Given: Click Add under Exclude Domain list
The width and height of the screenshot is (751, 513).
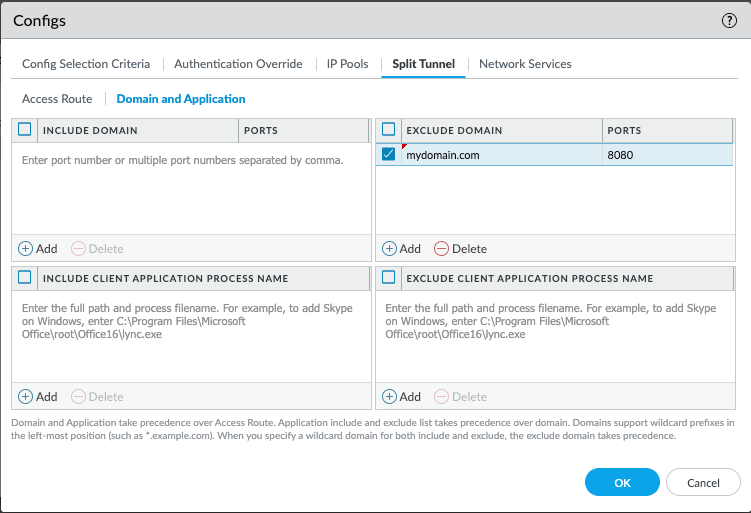Looking at the screenshot, I should (401, 248).
